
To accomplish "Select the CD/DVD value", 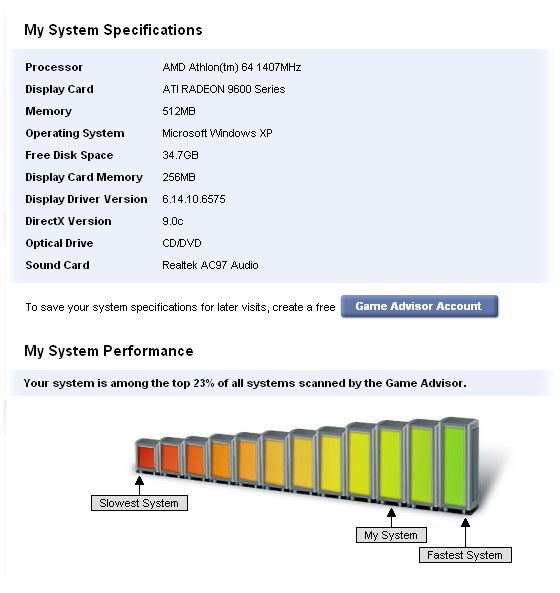I will (x=182, y=243).
